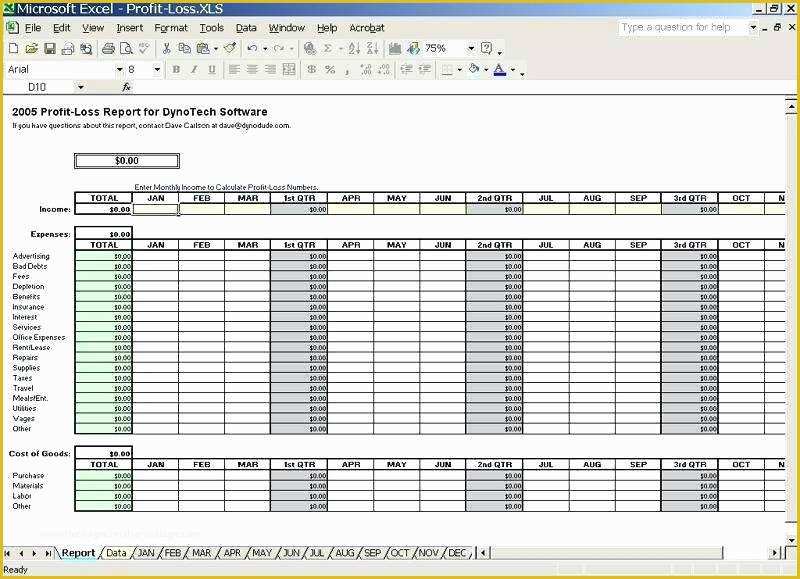Expand the Borders dropdown arrow
The height and width of the screenshot is (579, 800).
coord(460,70)
